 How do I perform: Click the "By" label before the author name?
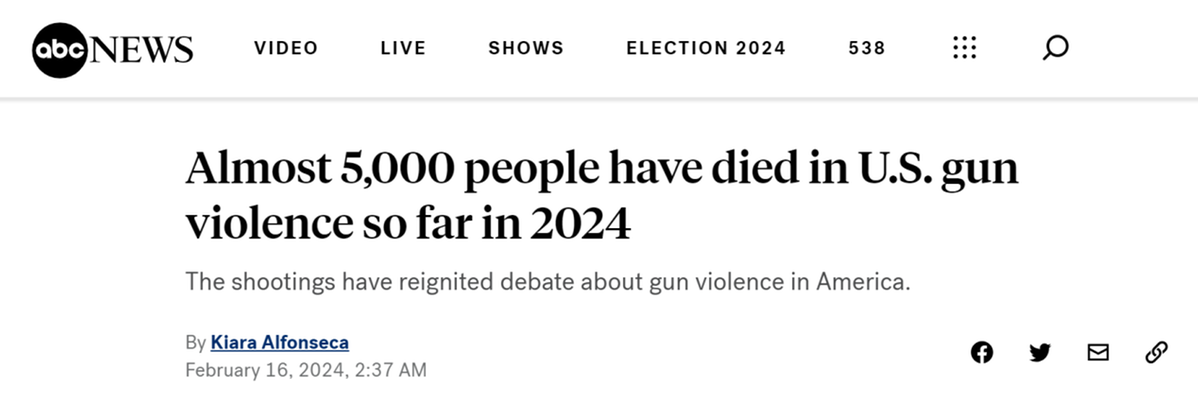pyautogui.click(x=196, y=342)
